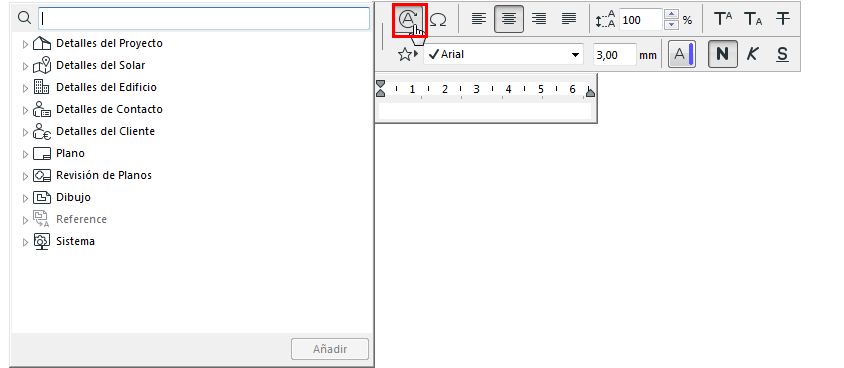Click the Añadir button
This screenshot has width=844, height=368.
330,349
